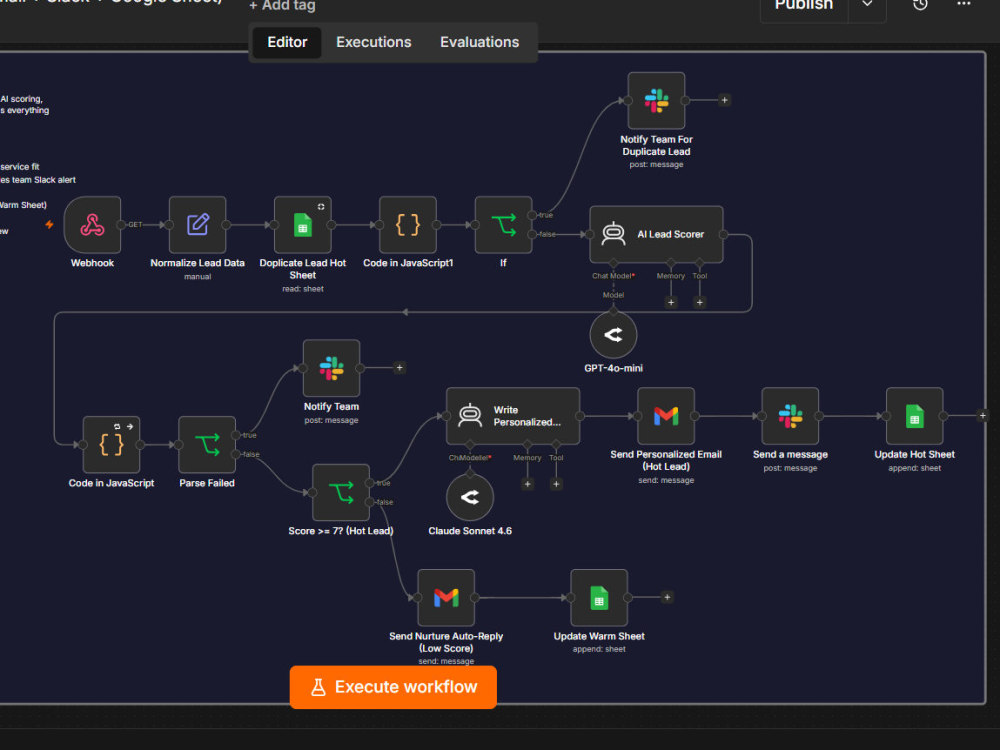Open the Notify Team For Duplicate Lead Slack node
Viewport: 1000px width, 750px height.
point(656,101)
